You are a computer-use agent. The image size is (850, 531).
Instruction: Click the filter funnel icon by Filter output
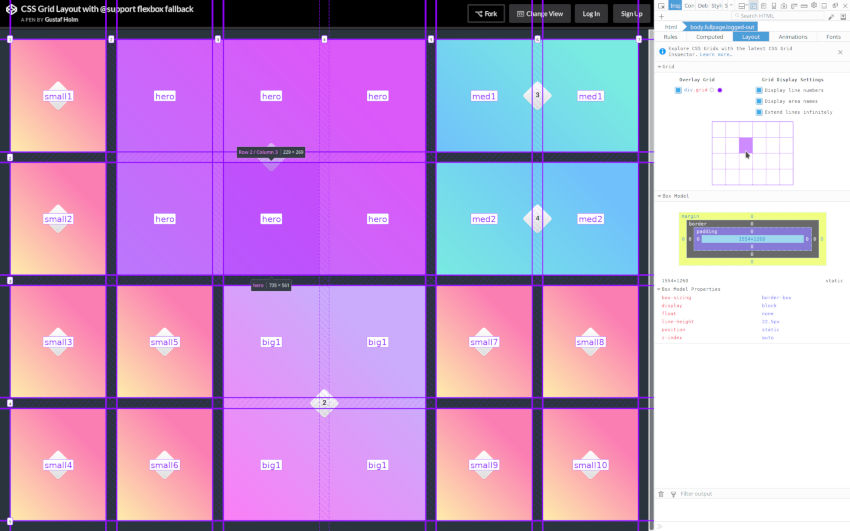pyautogui.click(x=673, y=494)
